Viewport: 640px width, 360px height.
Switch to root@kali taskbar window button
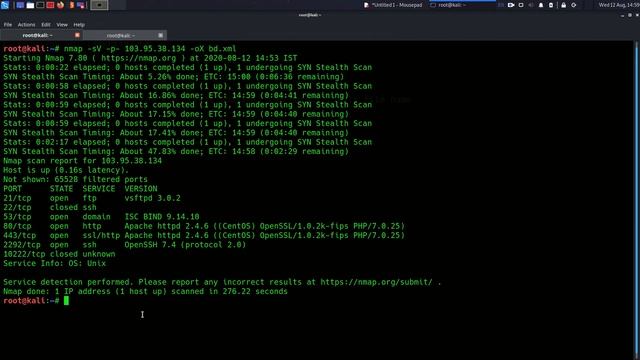point(462,5)
